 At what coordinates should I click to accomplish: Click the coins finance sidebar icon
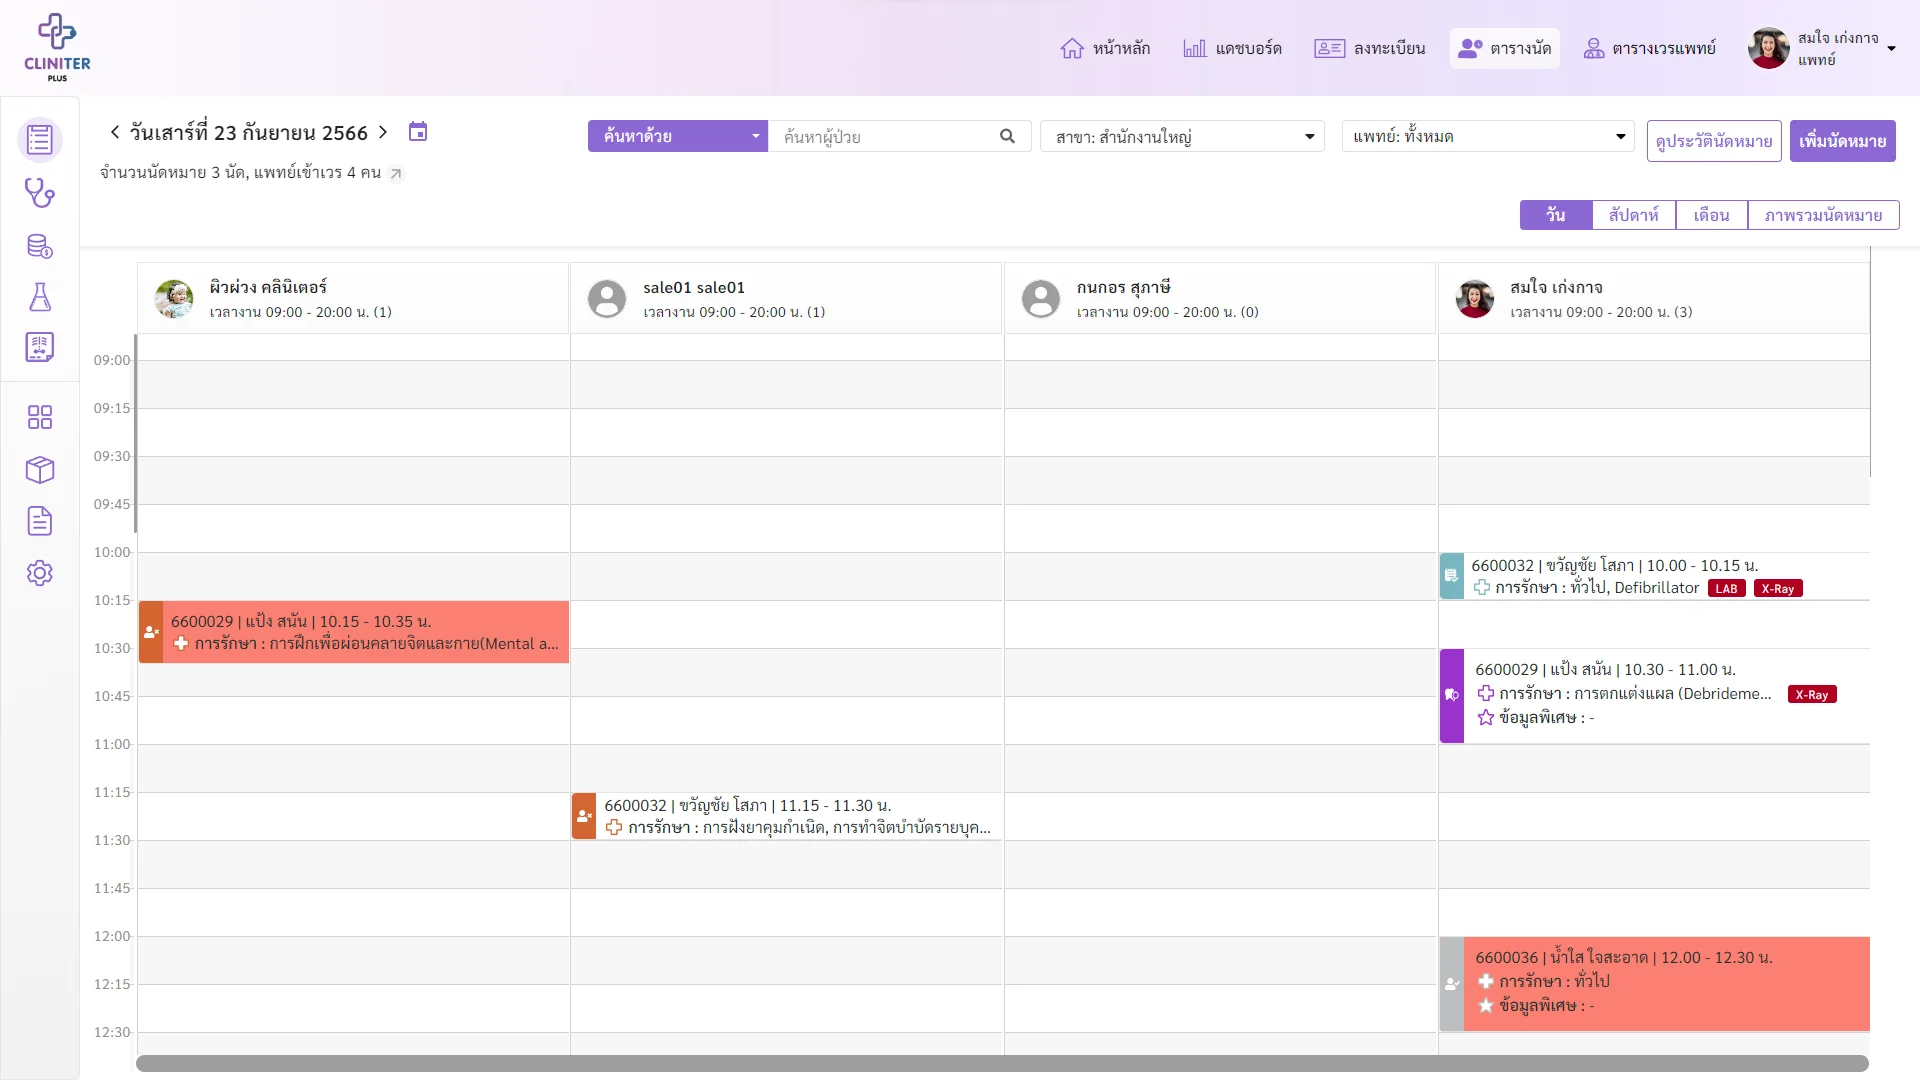click(40, 246)
